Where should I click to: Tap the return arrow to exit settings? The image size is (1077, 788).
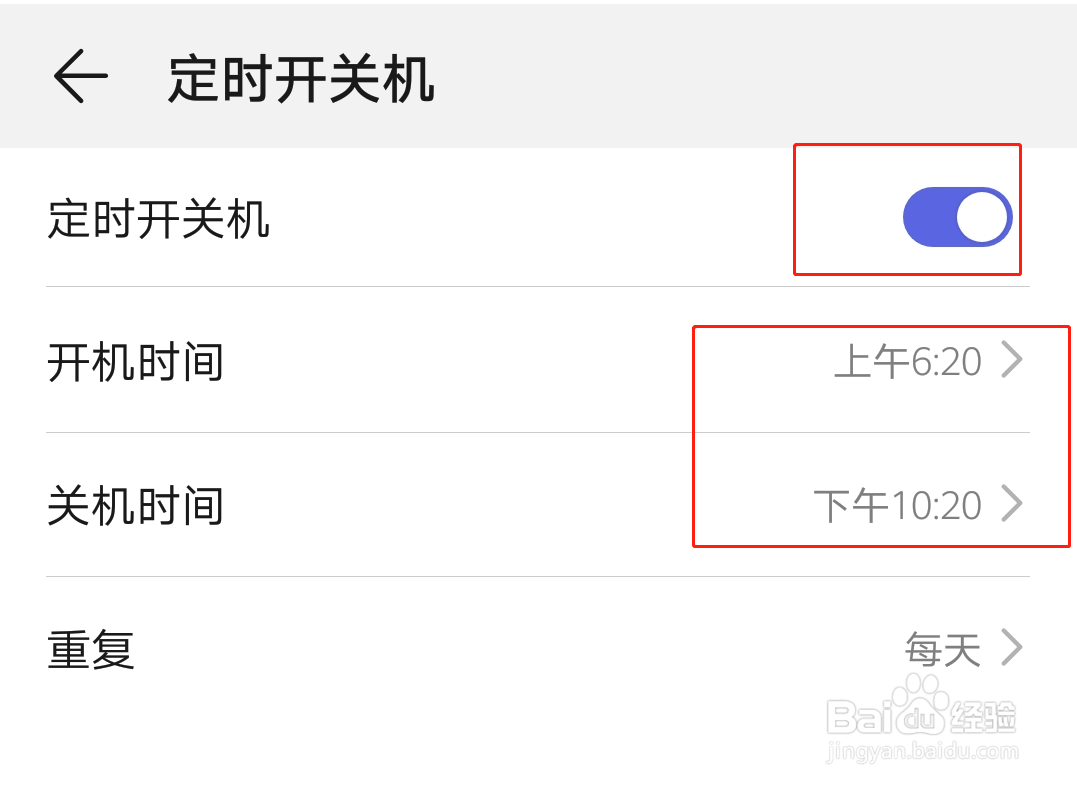coord(80,76)
